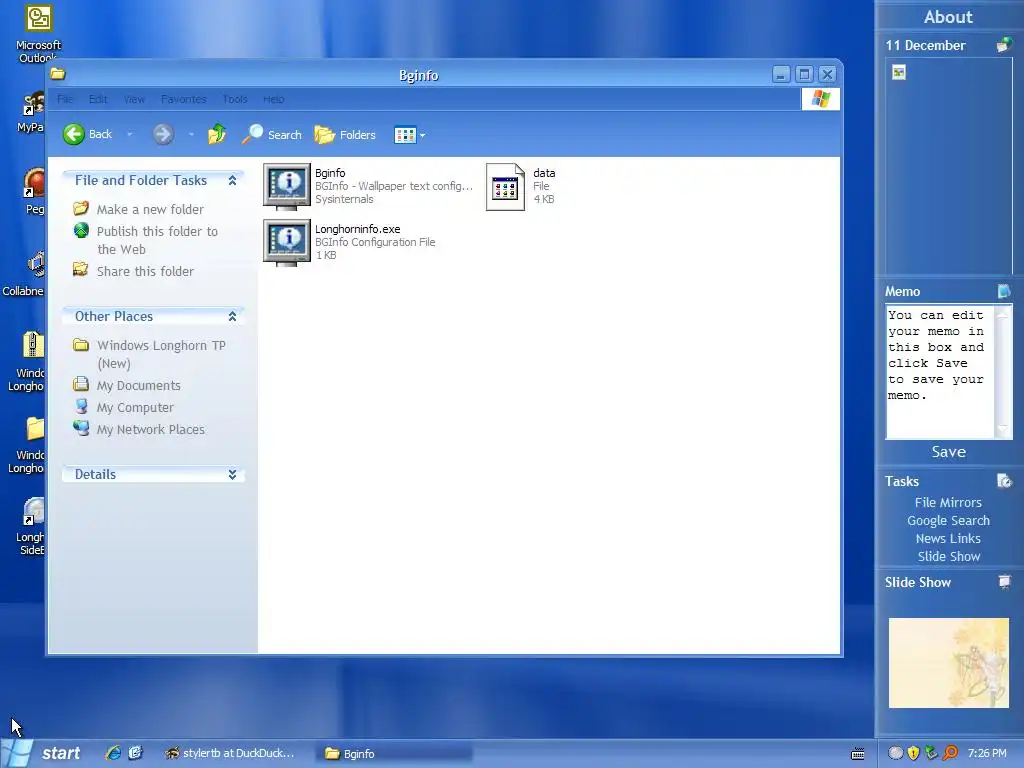This screenshot has width=1024, height=768.
Task: Open the Tools menu
Action: pyautogui.click(x=234, y=99)
